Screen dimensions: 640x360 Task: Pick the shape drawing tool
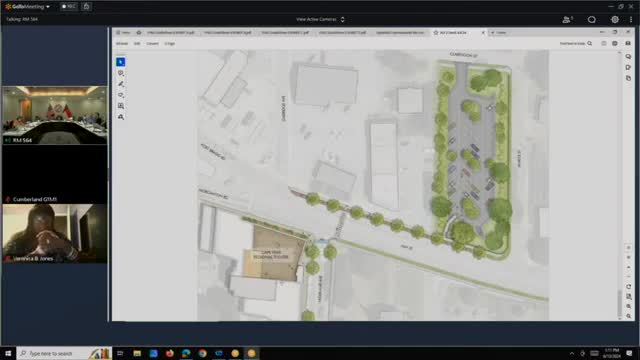(x=120, y=95)
